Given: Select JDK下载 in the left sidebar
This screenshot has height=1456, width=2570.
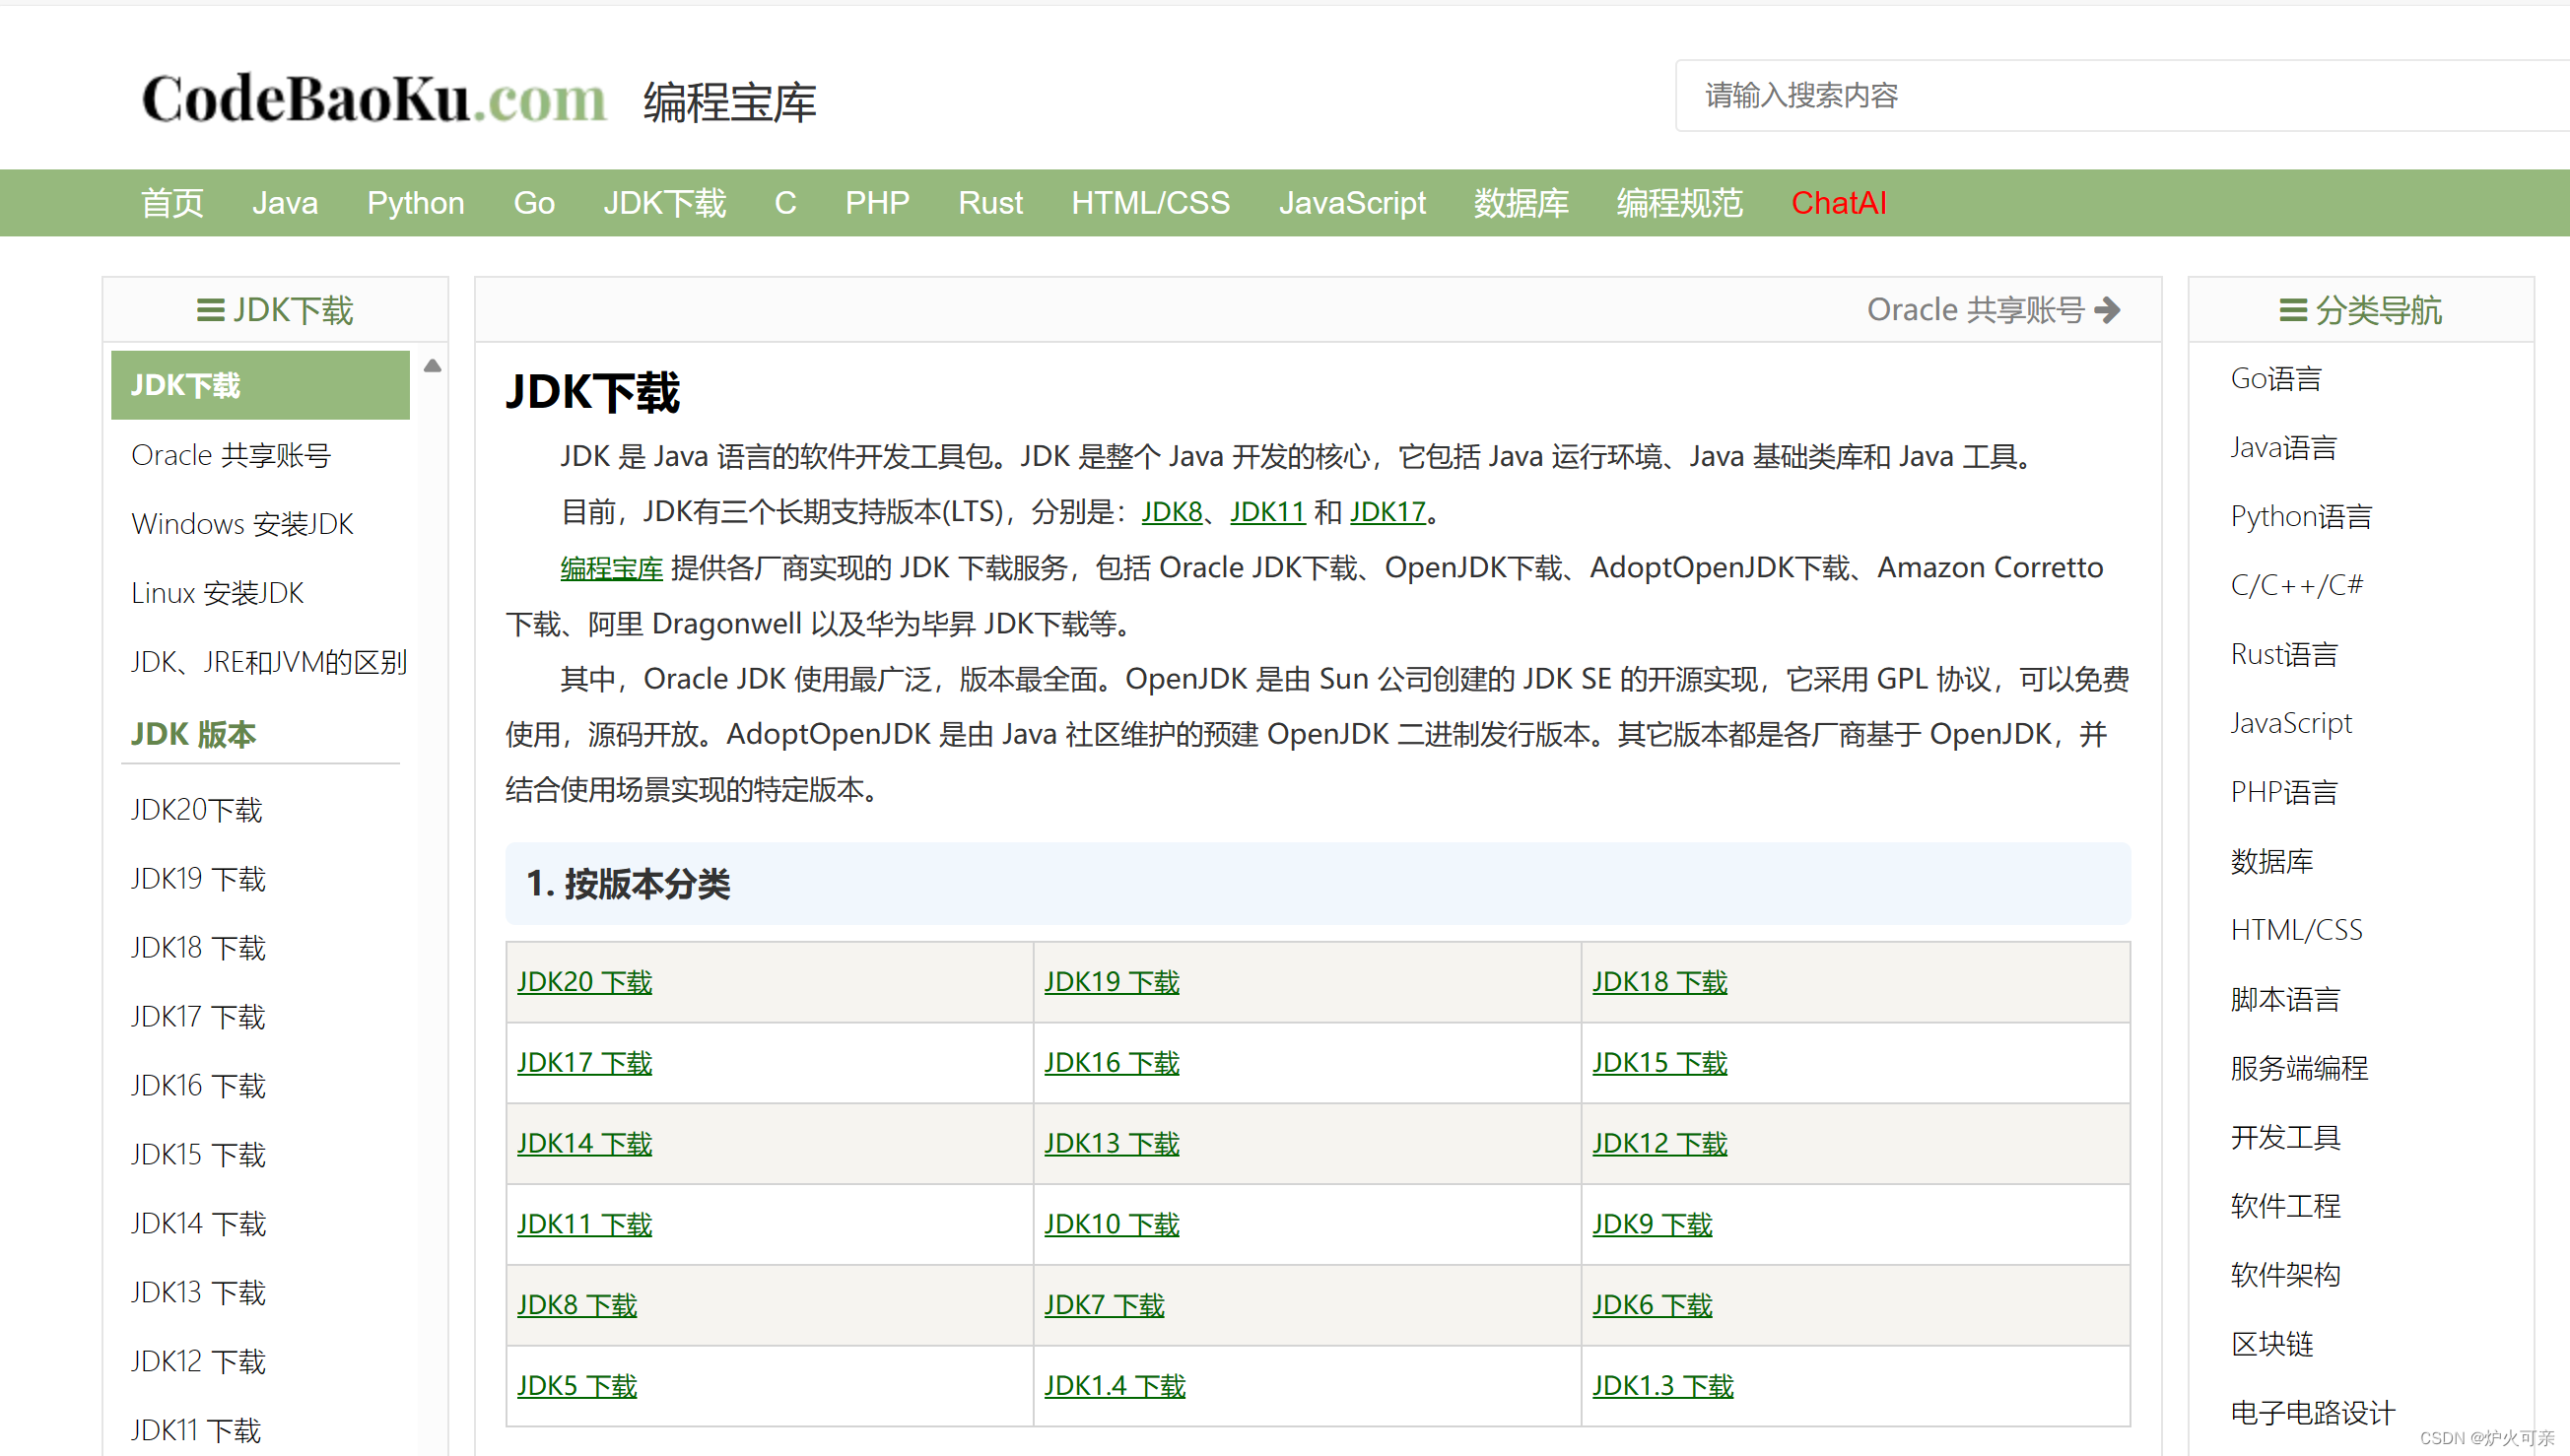Looking at the screenshot, I should pyautogui.click(x=185, y=384).
